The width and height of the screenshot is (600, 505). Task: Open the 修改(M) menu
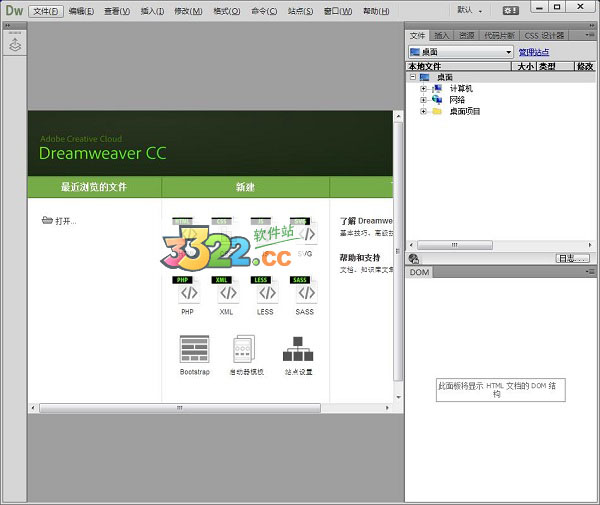click(188, 11)
